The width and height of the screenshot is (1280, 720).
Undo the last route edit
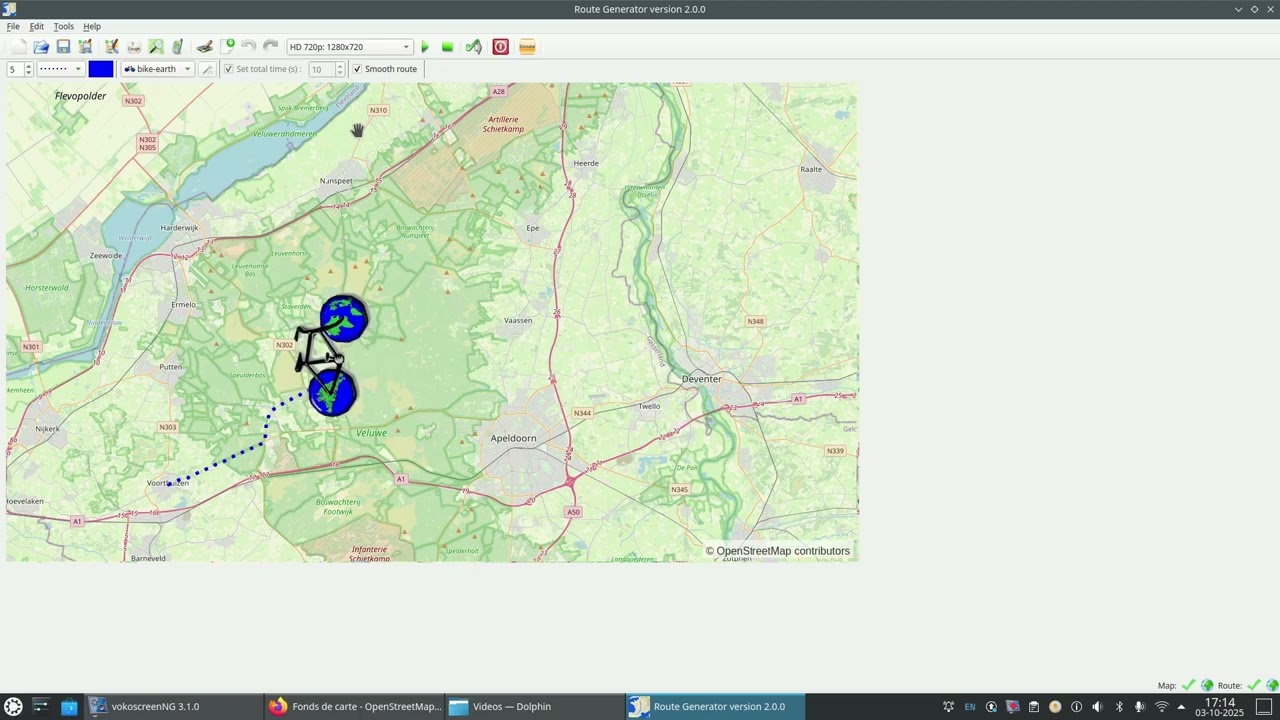tap(249, 47)
